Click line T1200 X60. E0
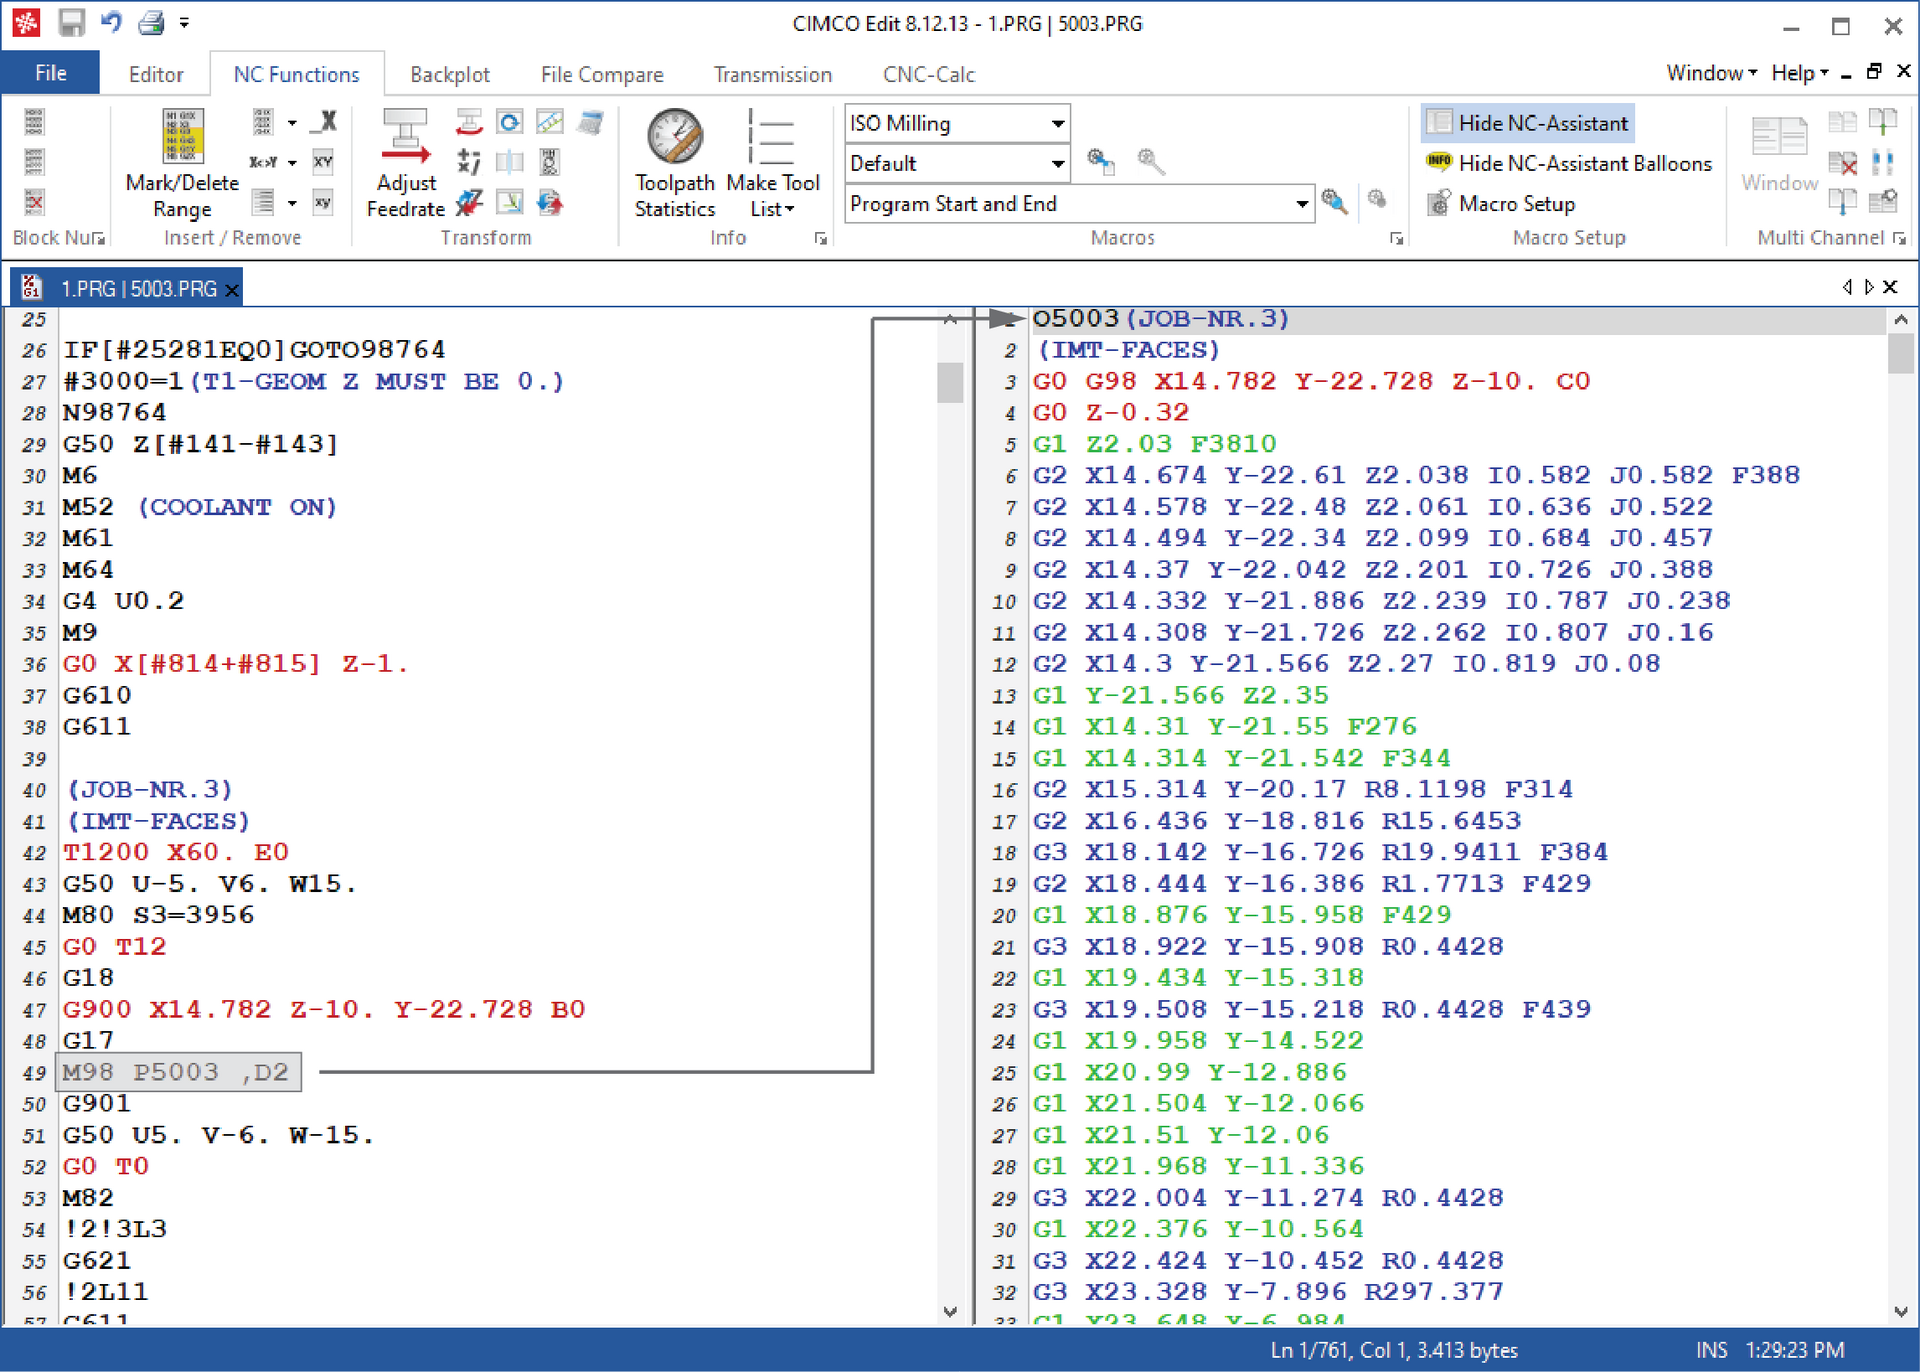1920x1372 pixels. [x=176, y=852]
